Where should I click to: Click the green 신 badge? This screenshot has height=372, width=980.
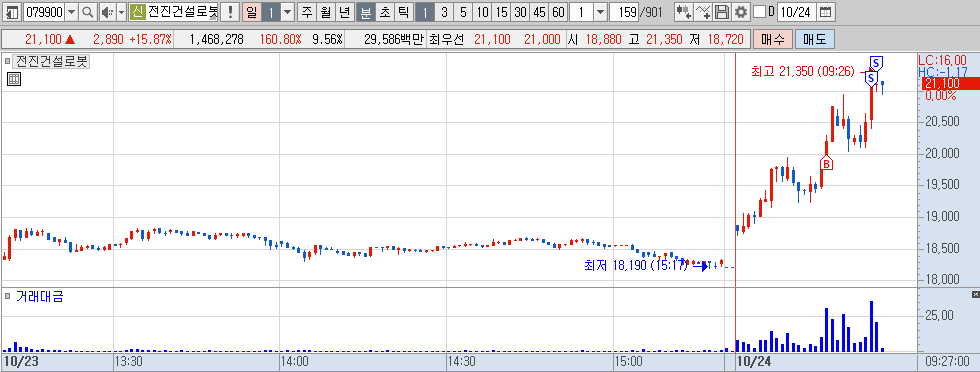137,12
